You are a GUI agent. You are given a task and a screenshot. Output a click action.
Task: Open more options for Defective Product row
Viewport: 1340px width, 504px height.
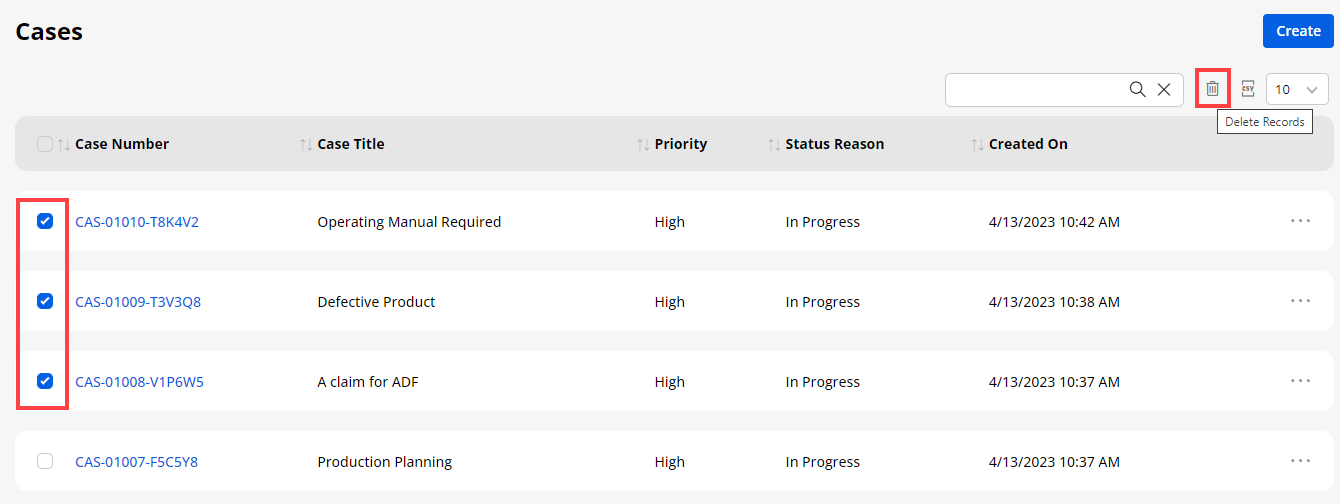coord(1300,301)
